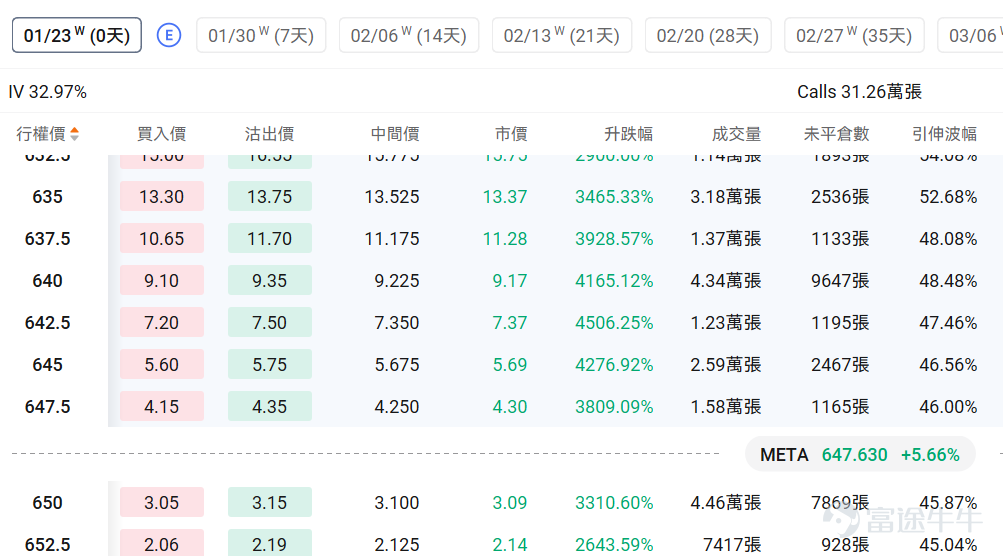Click ask price 4.35 for strike 647.5

pos(270,406)
